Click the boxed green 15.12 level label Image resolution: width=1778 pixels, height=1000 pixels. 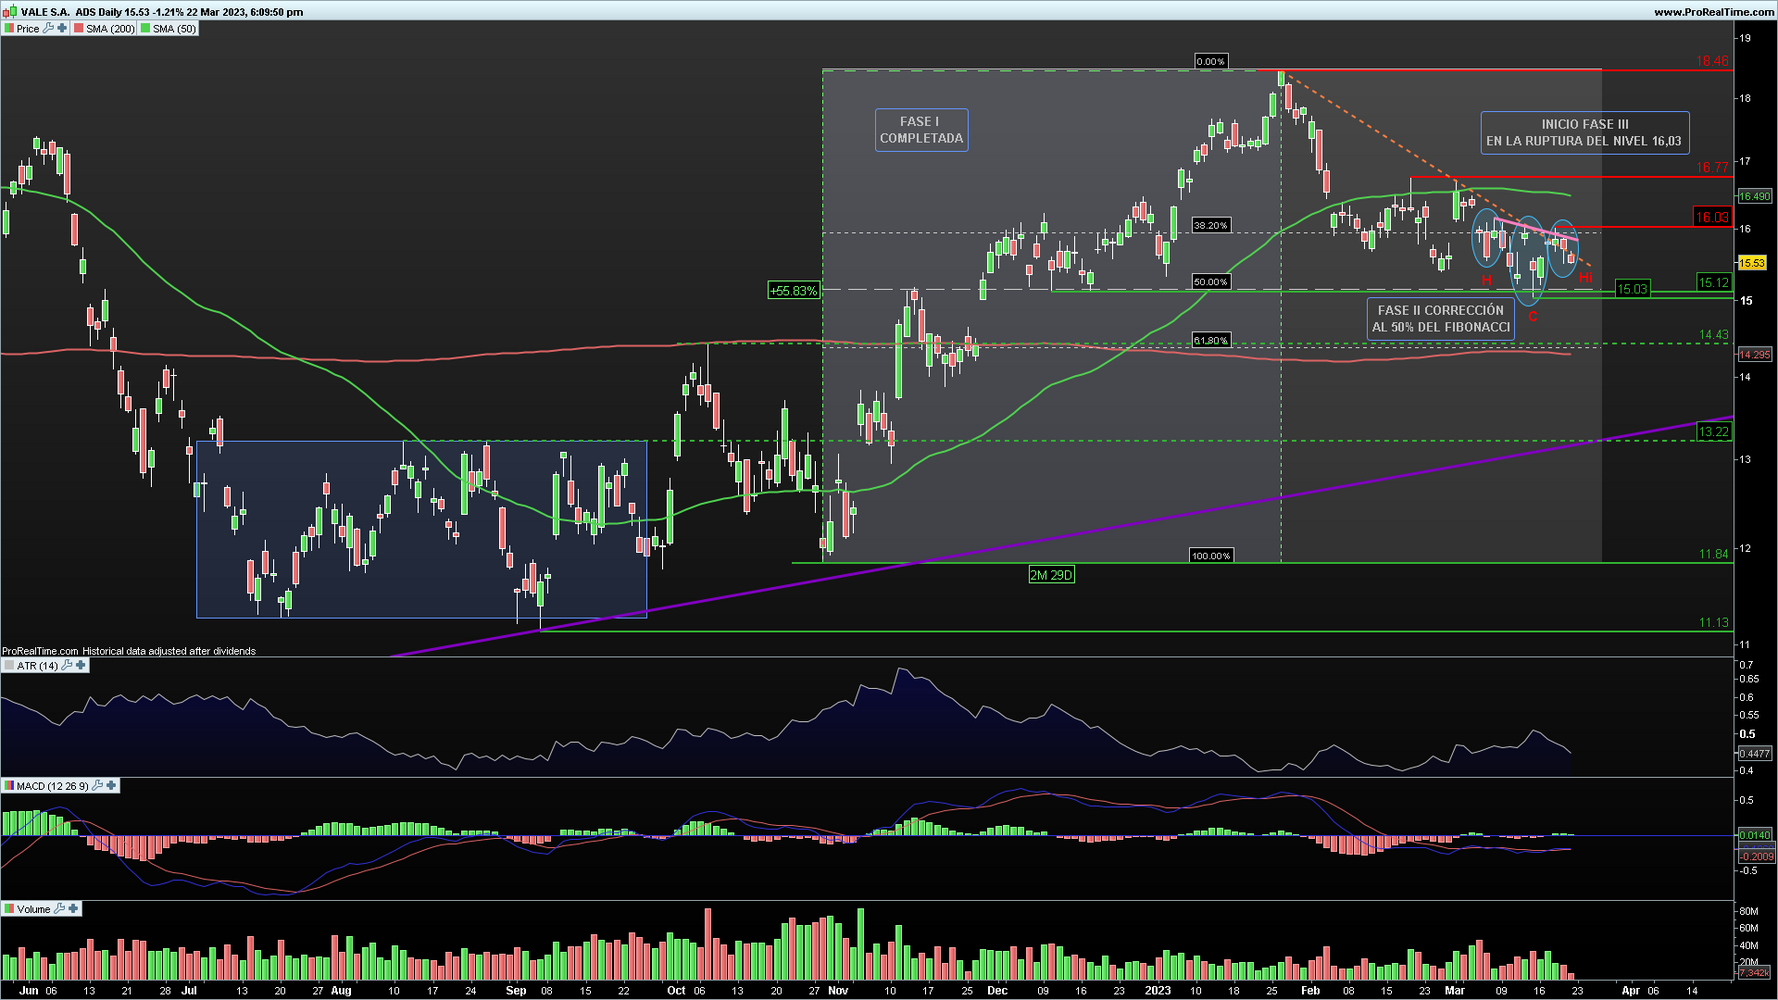pos(1713,283)
